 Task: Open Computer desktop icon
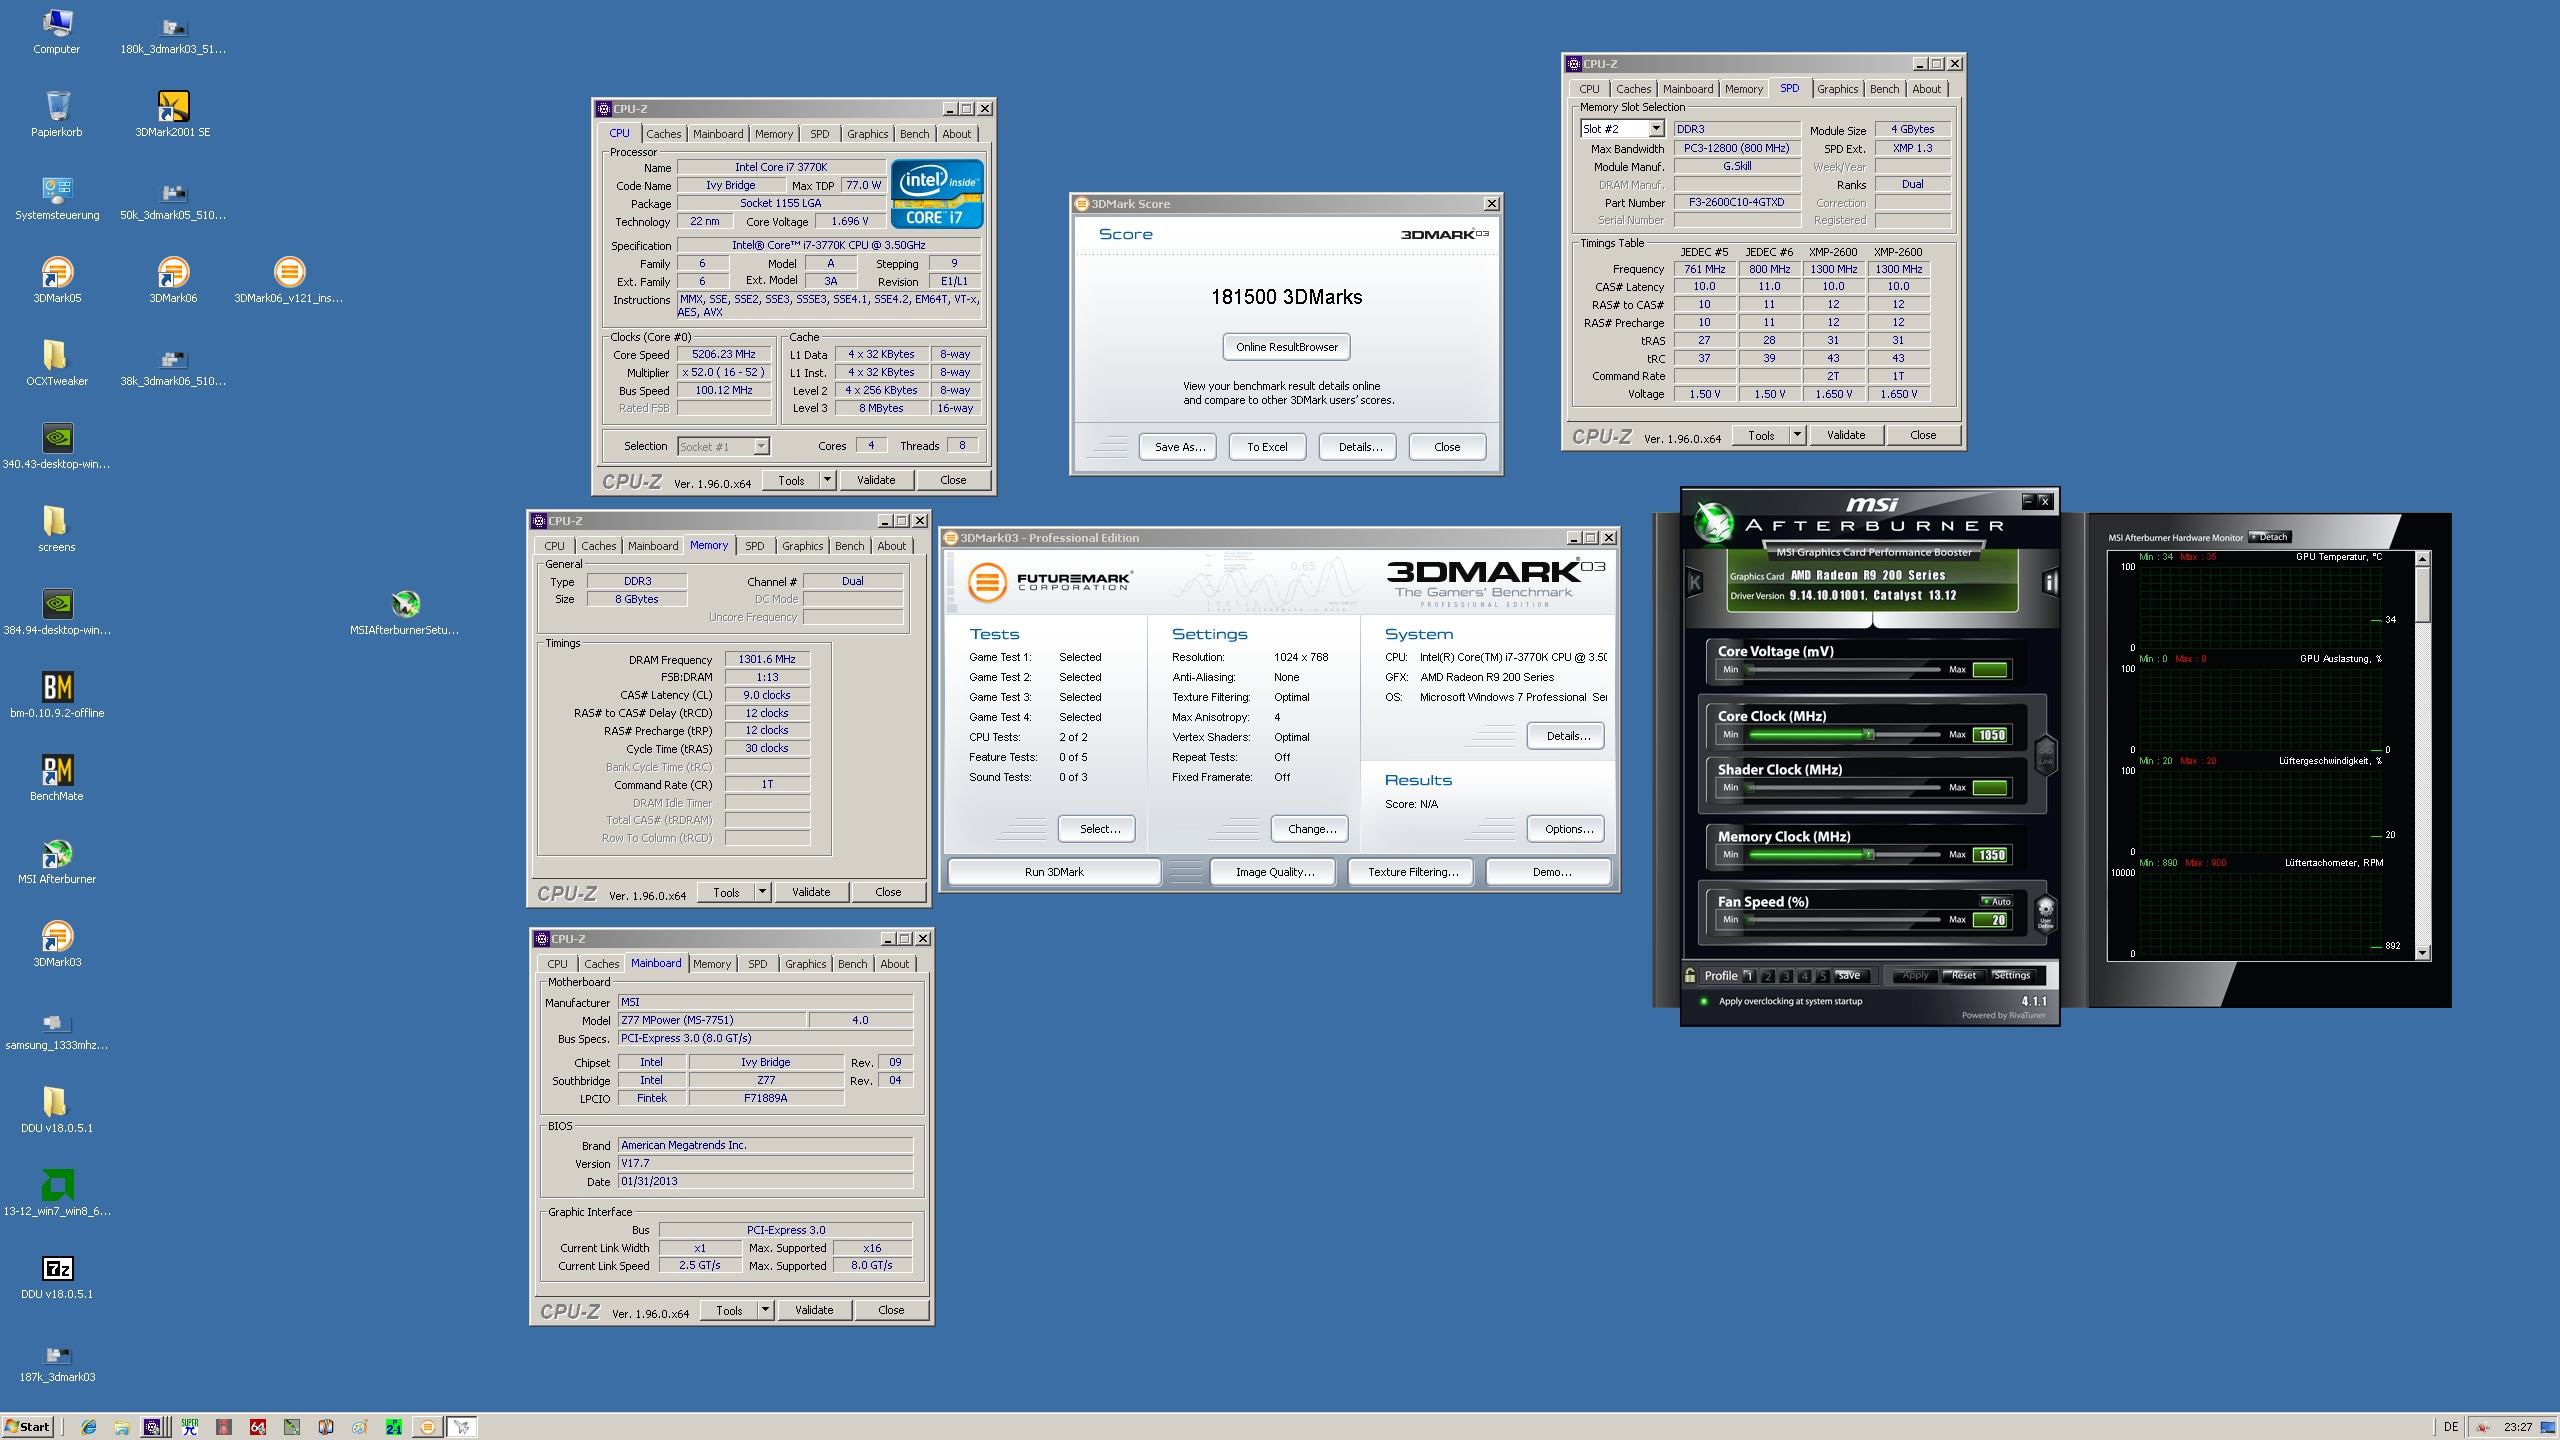tap(57, 31)
